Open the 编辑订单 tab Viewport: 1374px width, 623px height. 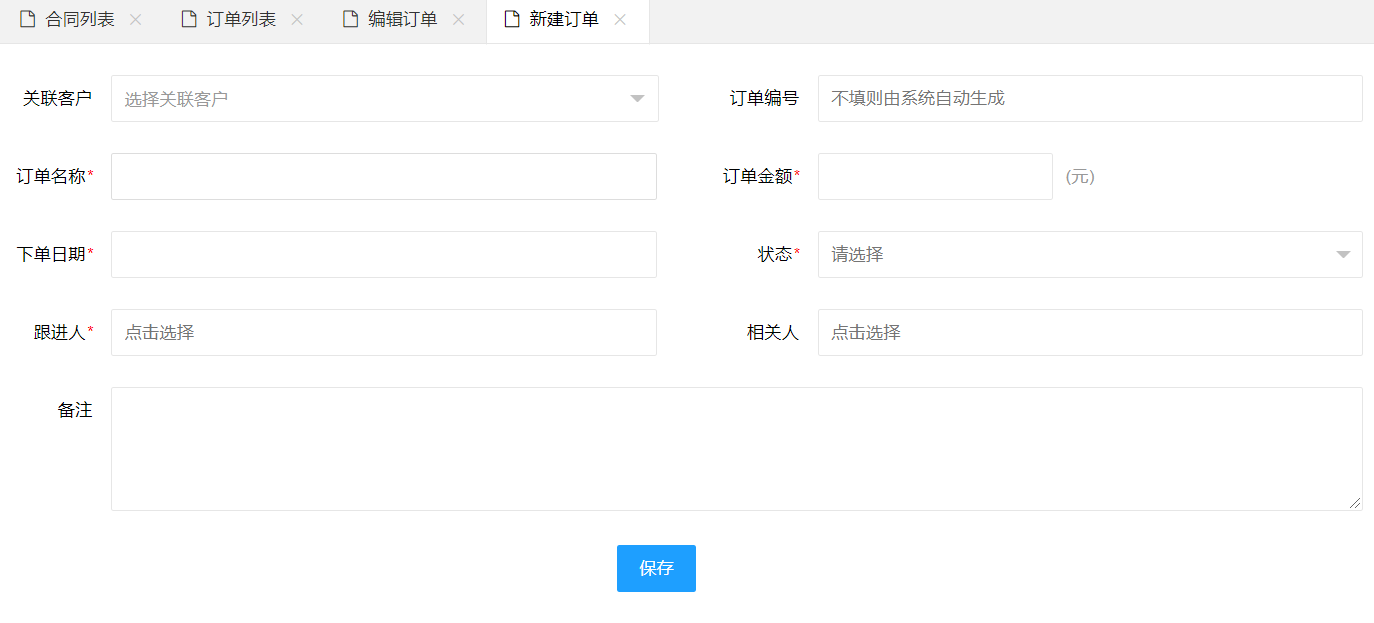pyautogui.click(x=402, y=20)
